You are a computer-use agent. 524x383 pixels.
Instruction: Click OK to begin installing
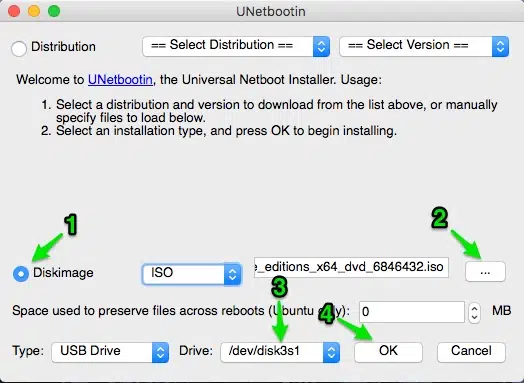tap(388, 352)
